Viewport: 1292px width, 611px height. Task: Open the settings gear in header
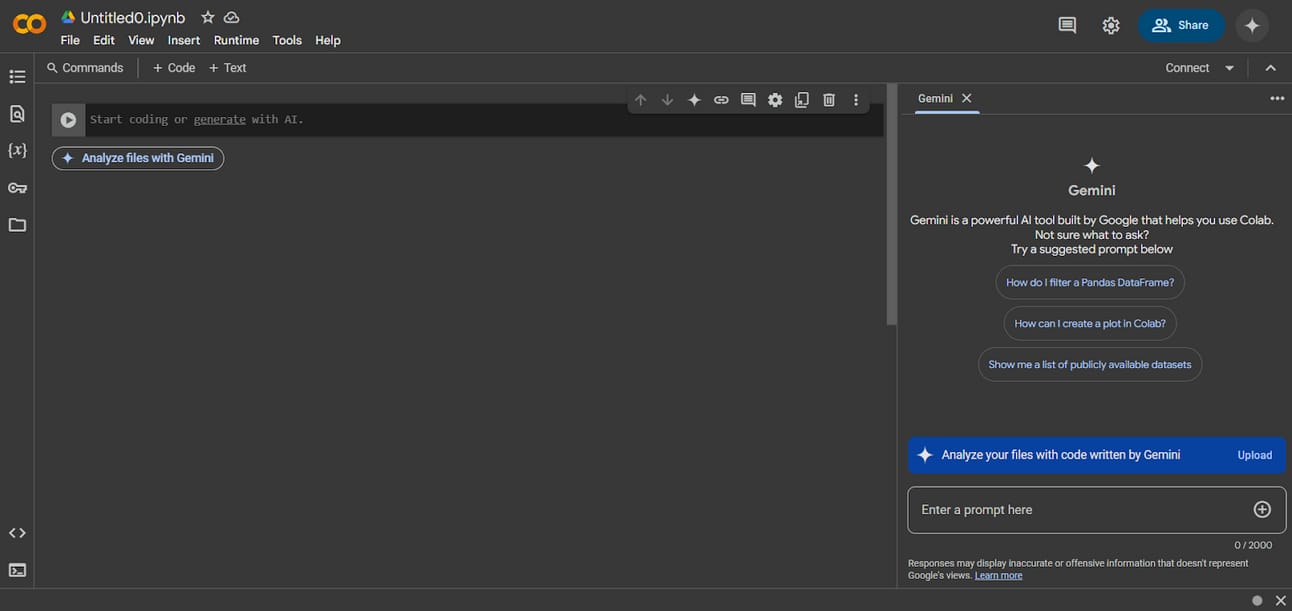[x=1111, y=26]
